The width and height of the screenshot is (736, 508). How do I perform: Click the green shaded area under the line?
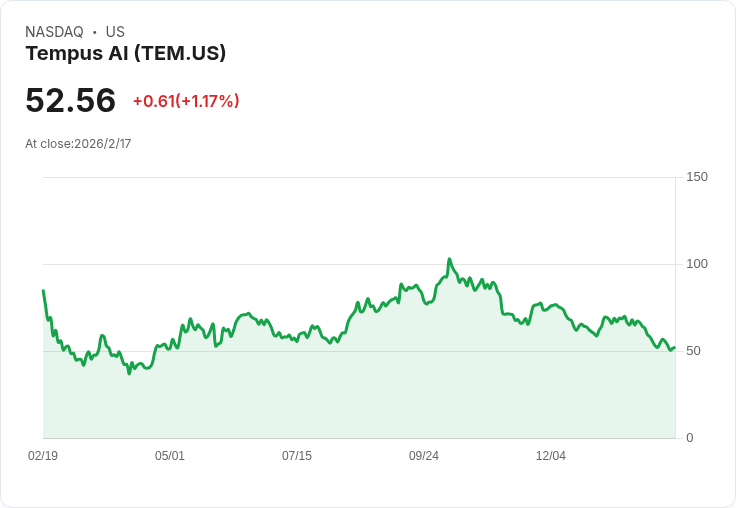coord(360,395)
